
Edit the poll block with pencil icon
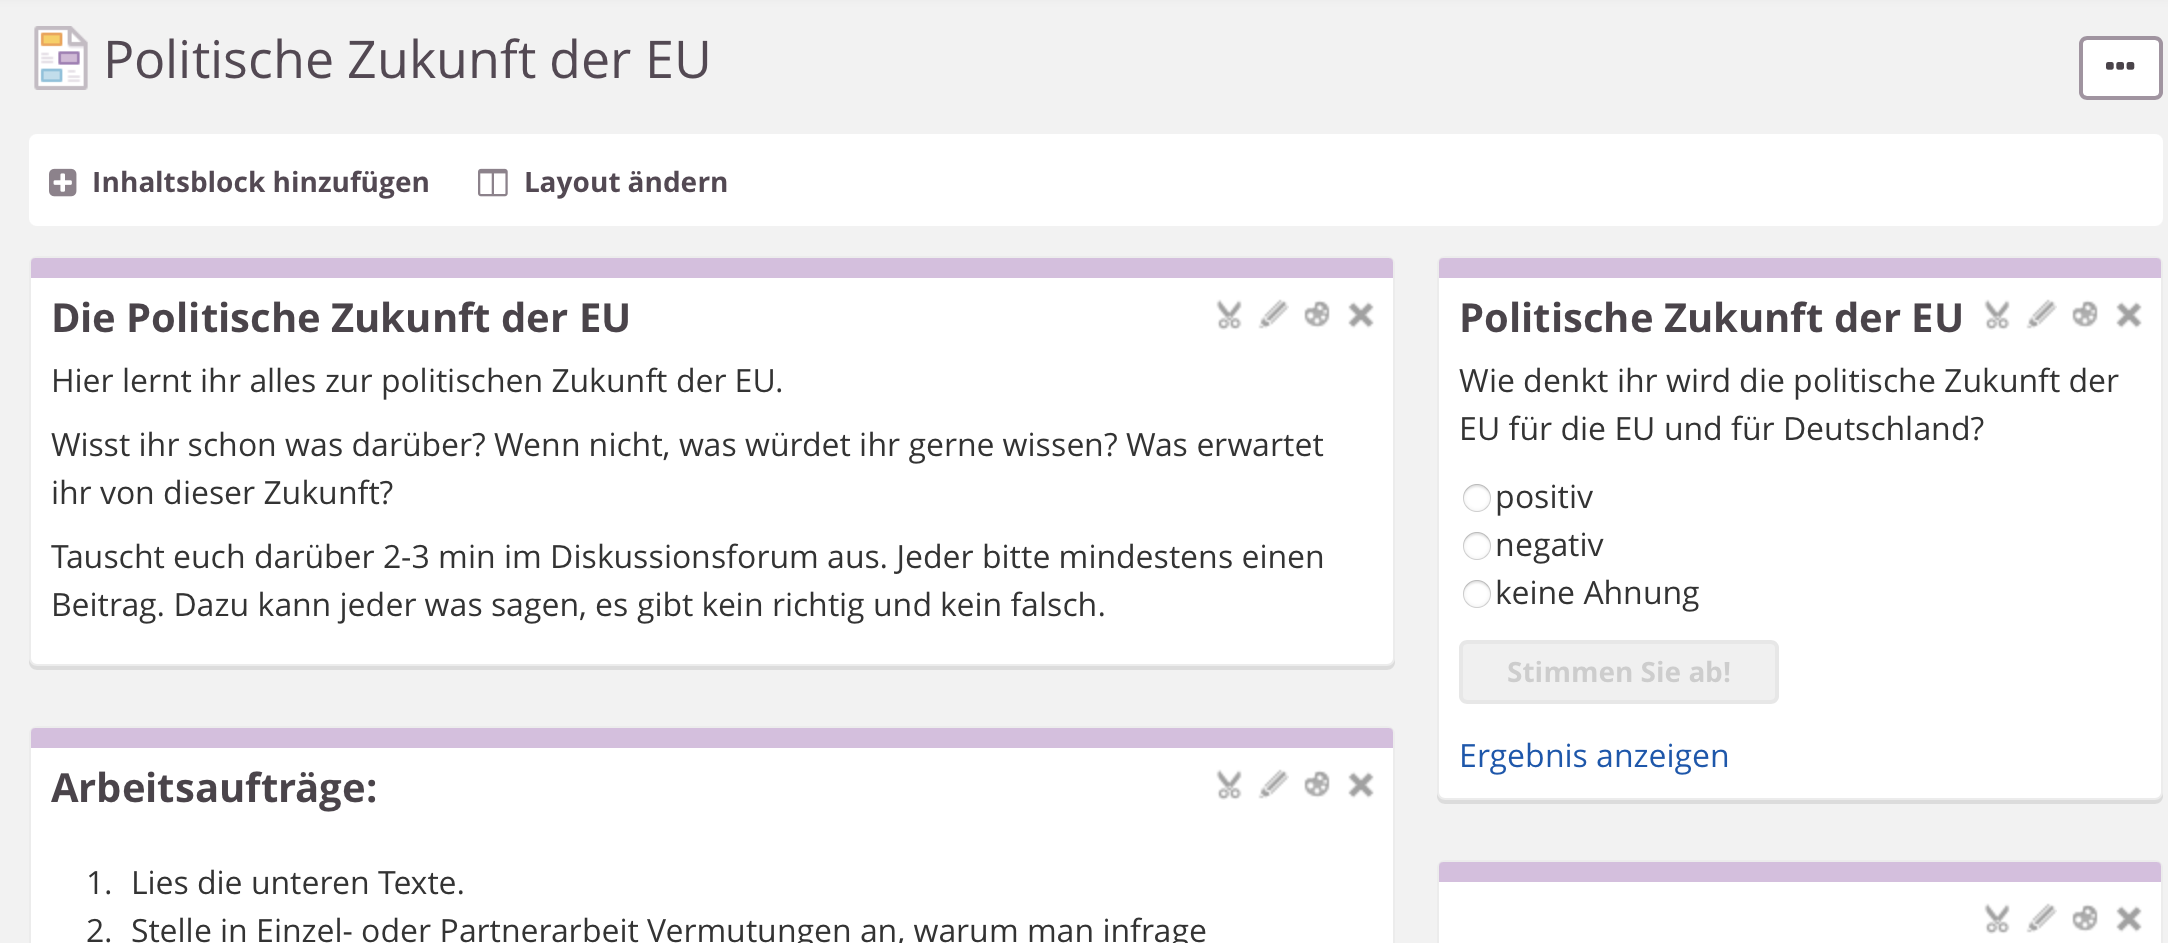tap(2041, 316)
